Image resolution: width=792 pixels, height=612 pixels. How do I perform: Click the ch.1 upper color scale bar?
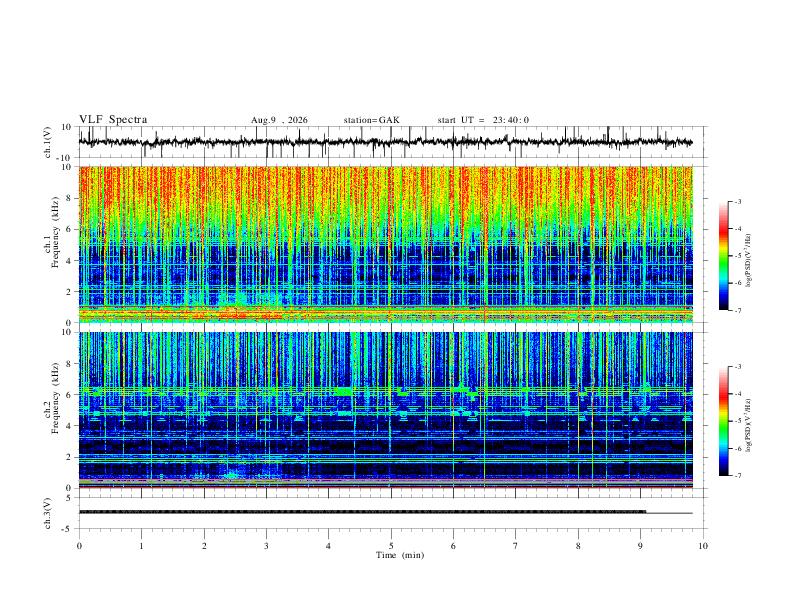coord(723,256)
